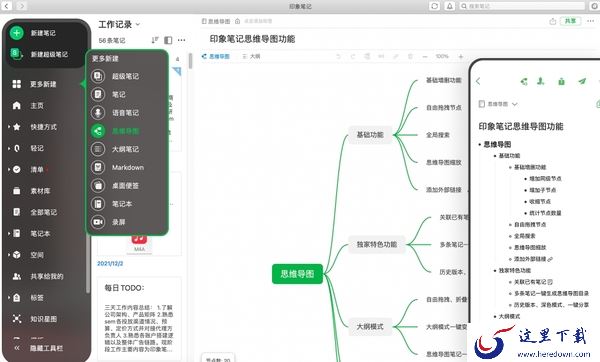Expand the 标签 tags section
Image resolution: width=600 pixels, height=362 pixels.
tap(9, 297)
